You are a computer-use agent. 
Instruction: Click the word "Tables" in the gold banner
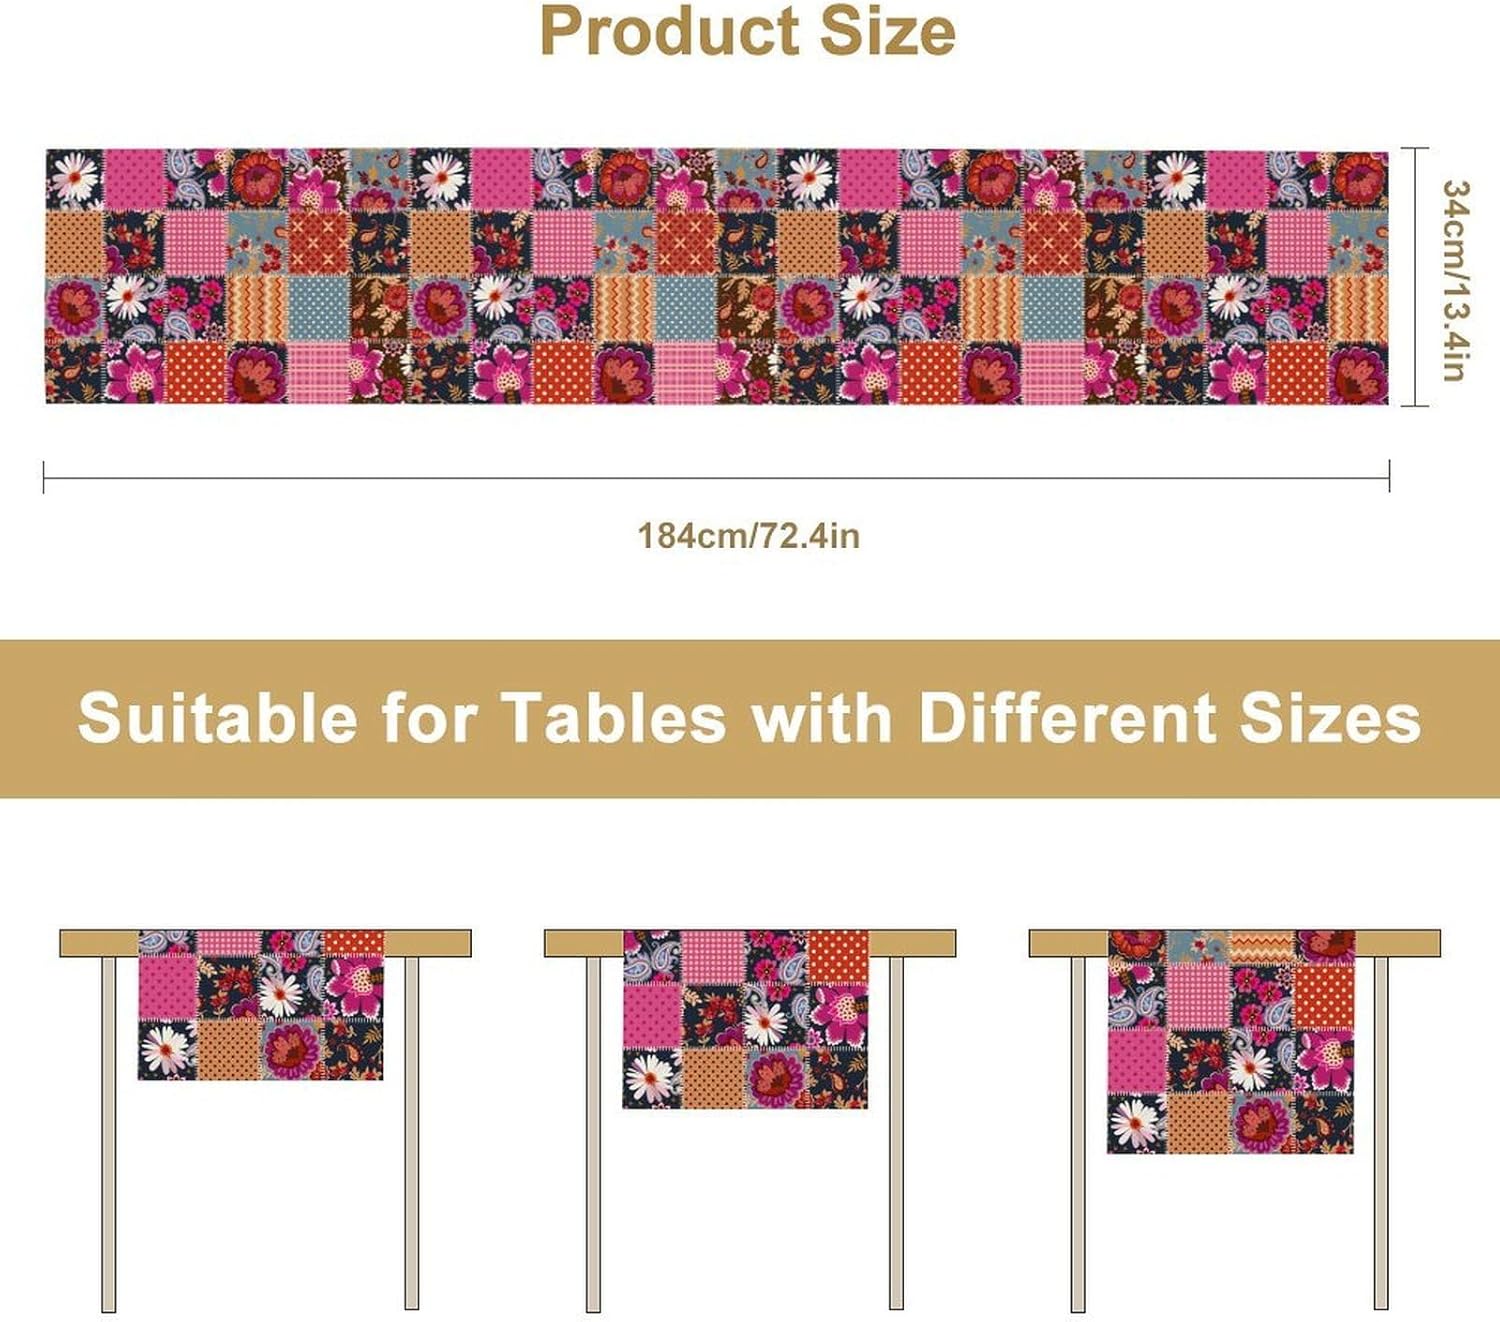[x=614, y=718]
